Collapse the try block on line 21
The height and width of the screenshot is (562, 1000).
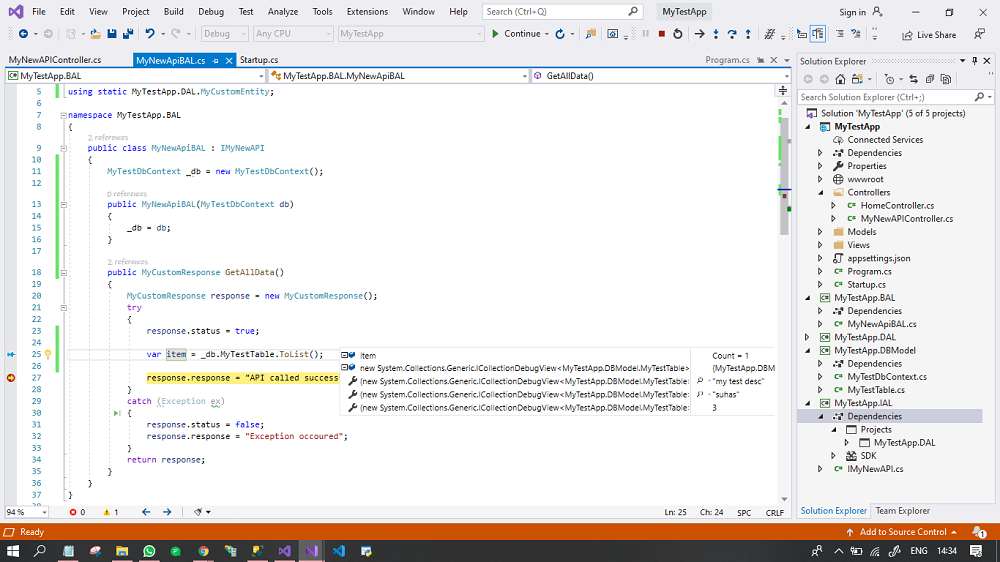pyautogui.click(x=64, y=307)
